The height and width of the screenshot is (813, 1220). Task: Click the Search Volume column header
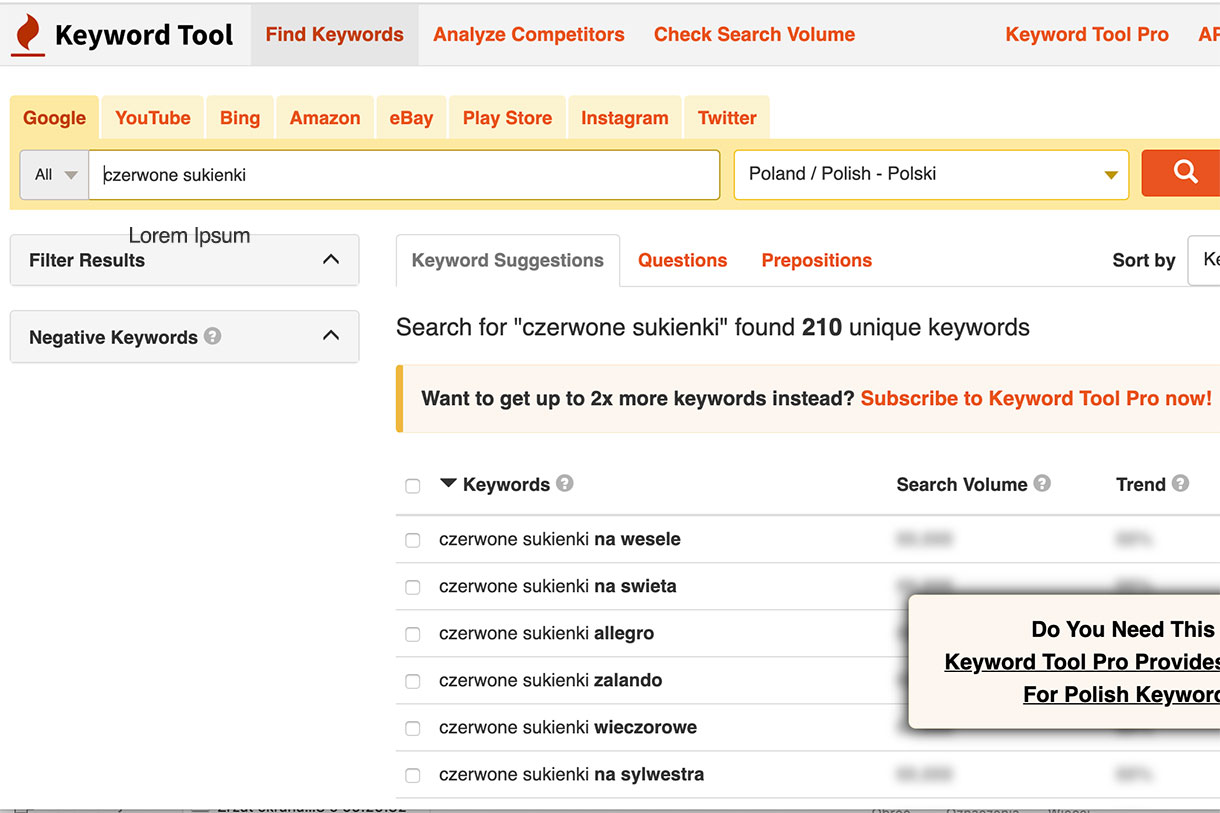tap(961, 484)
